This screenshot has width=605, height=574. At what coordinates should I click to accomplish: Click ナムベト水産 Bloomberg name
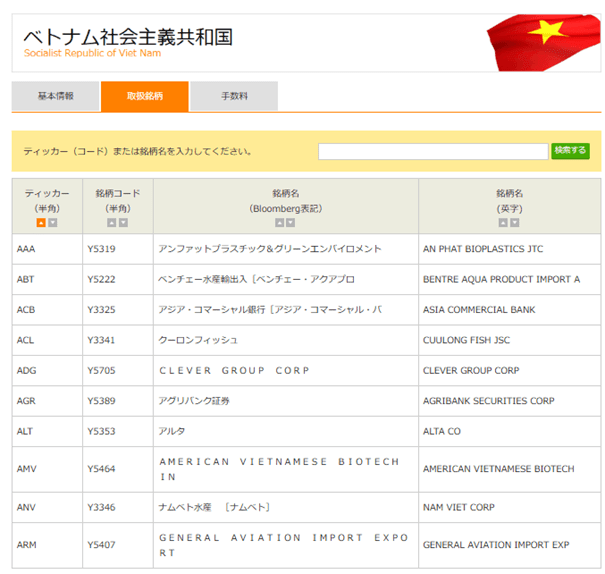(214, 507)
